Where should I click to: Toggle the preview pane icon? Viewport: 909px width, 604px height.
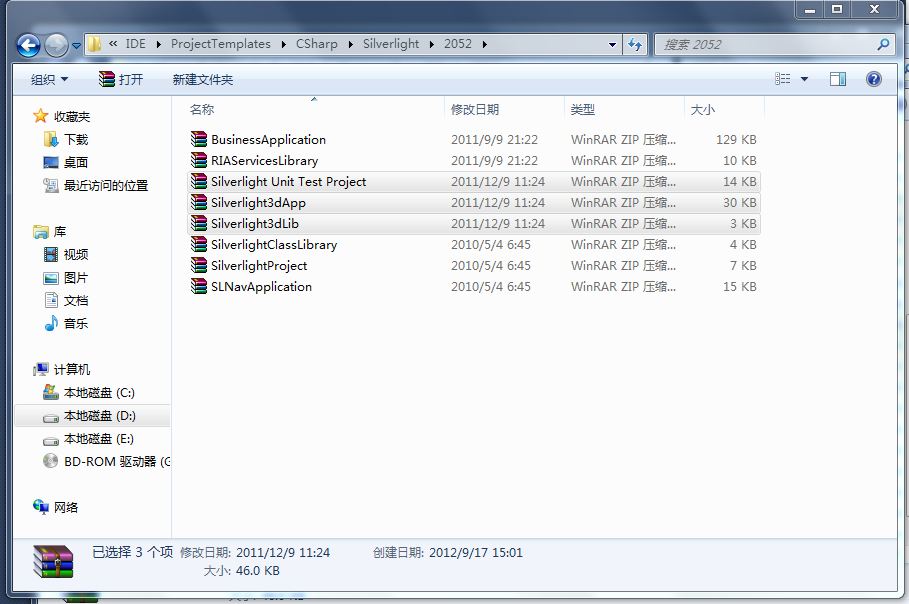tap(838, 79)
